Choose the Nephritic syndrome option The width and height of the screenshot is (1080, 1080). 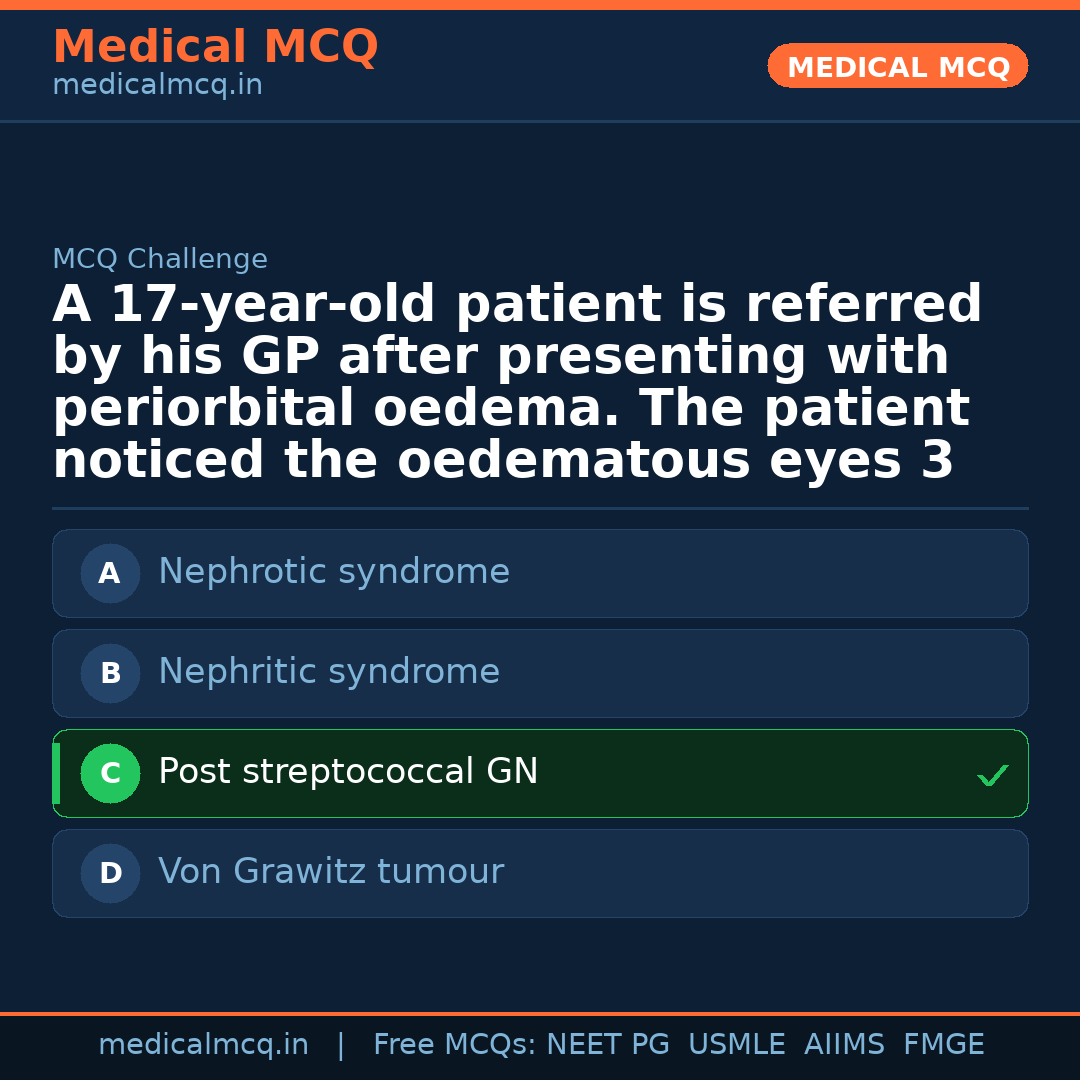[329, 672]
